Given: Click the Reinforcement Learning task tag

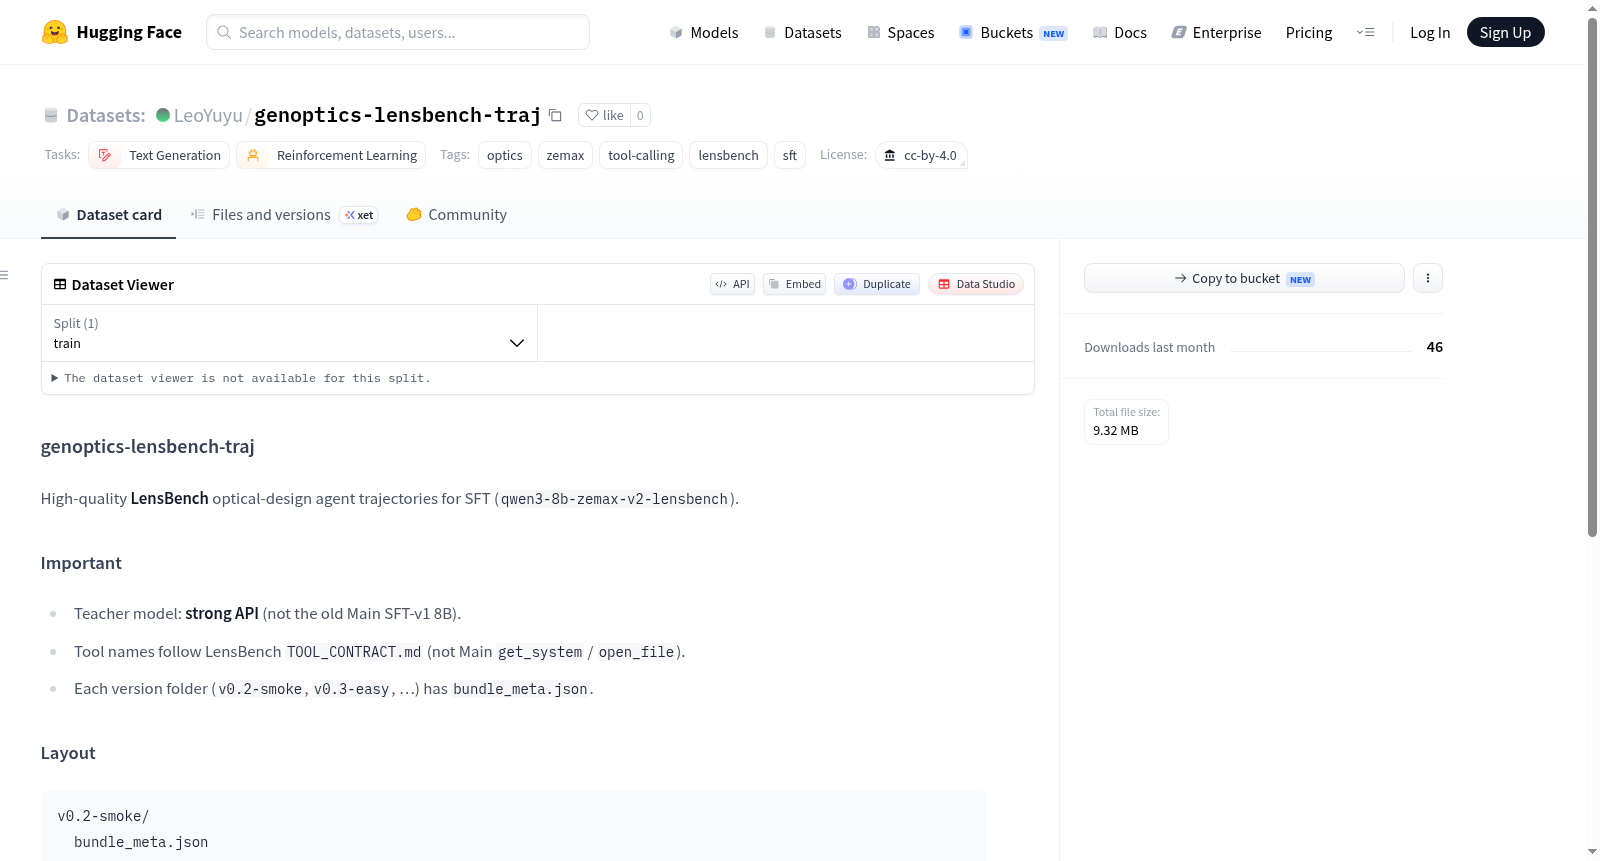Looking at the screenshot, I should click(x=331, y=155).
